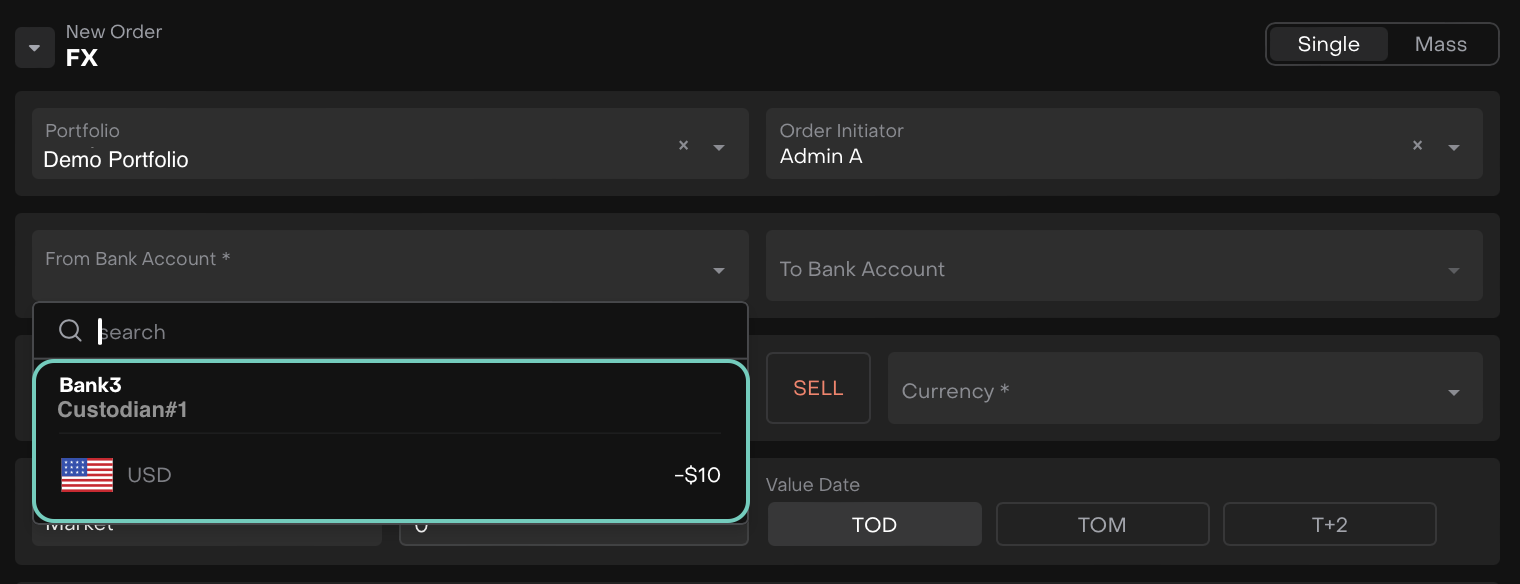1520x584 pixels.
Task: Click the USD flag icon
Action: click(87, 475)
